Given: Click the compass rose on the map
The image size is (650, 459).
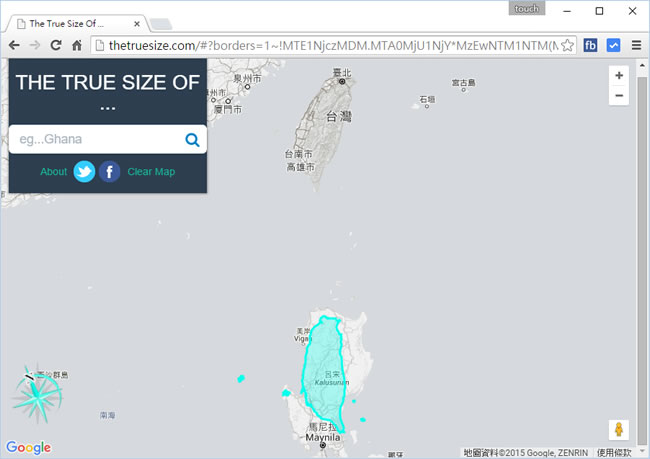Looking at the screenshot, I should point(38,391).
